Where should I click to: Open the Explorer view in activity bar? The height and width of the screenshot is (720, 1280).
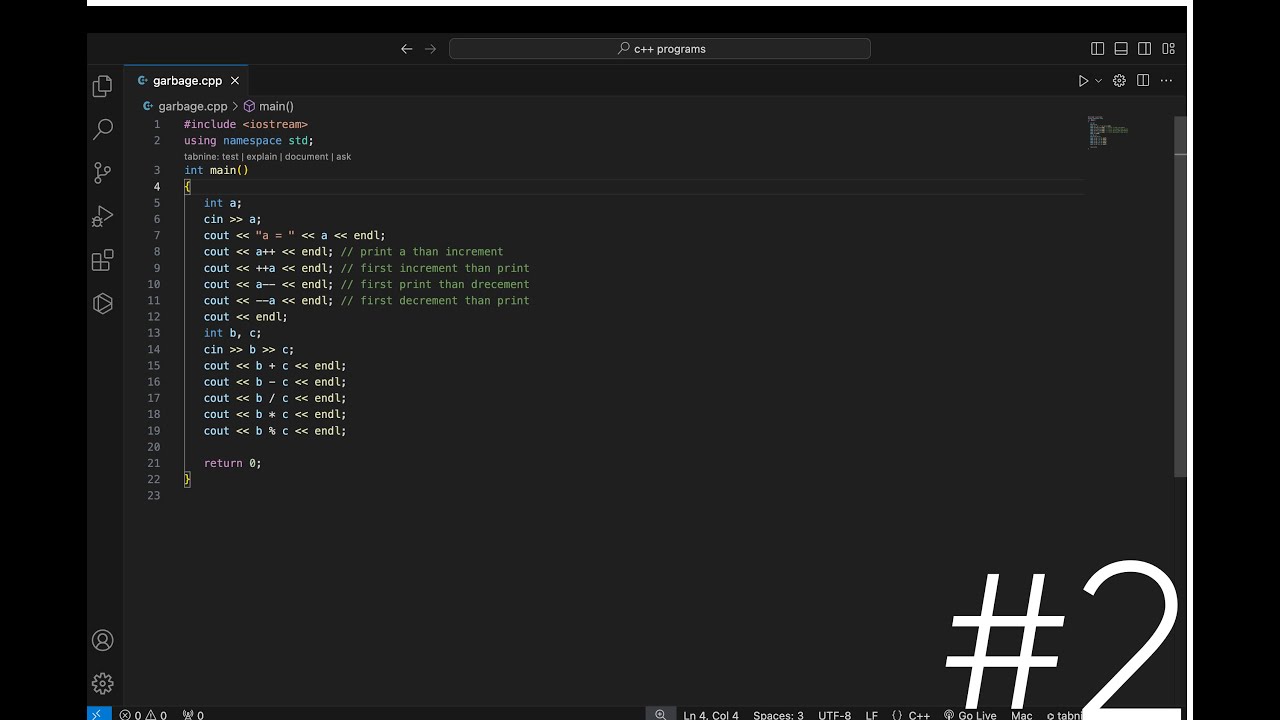(x=102, y=87)
